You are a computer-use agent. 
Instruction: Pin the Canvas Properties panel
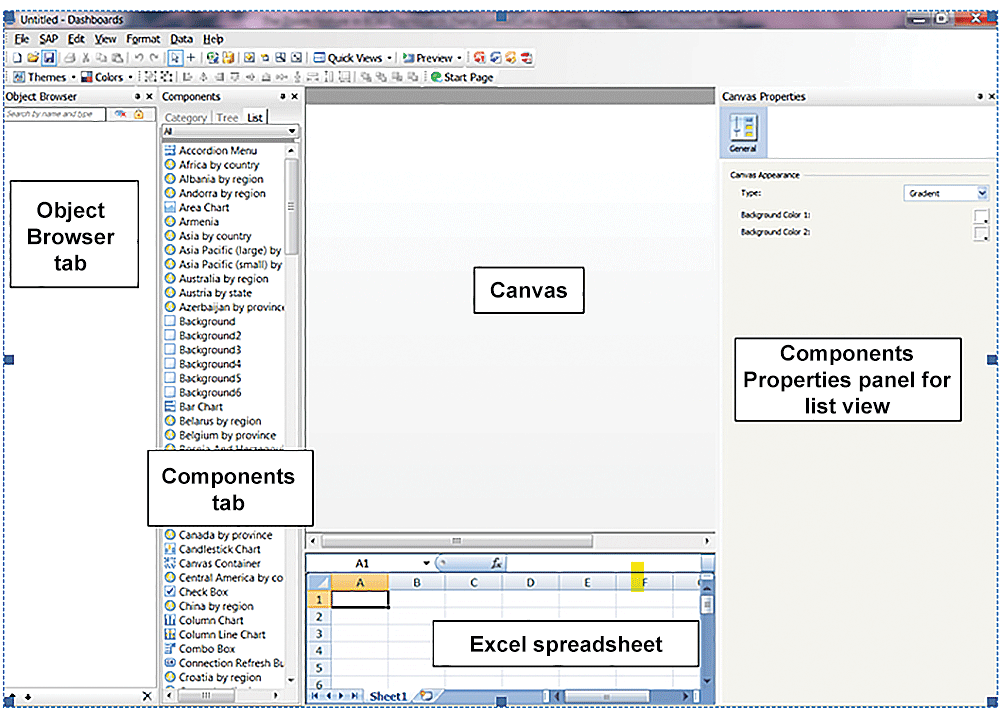point(979,97)
